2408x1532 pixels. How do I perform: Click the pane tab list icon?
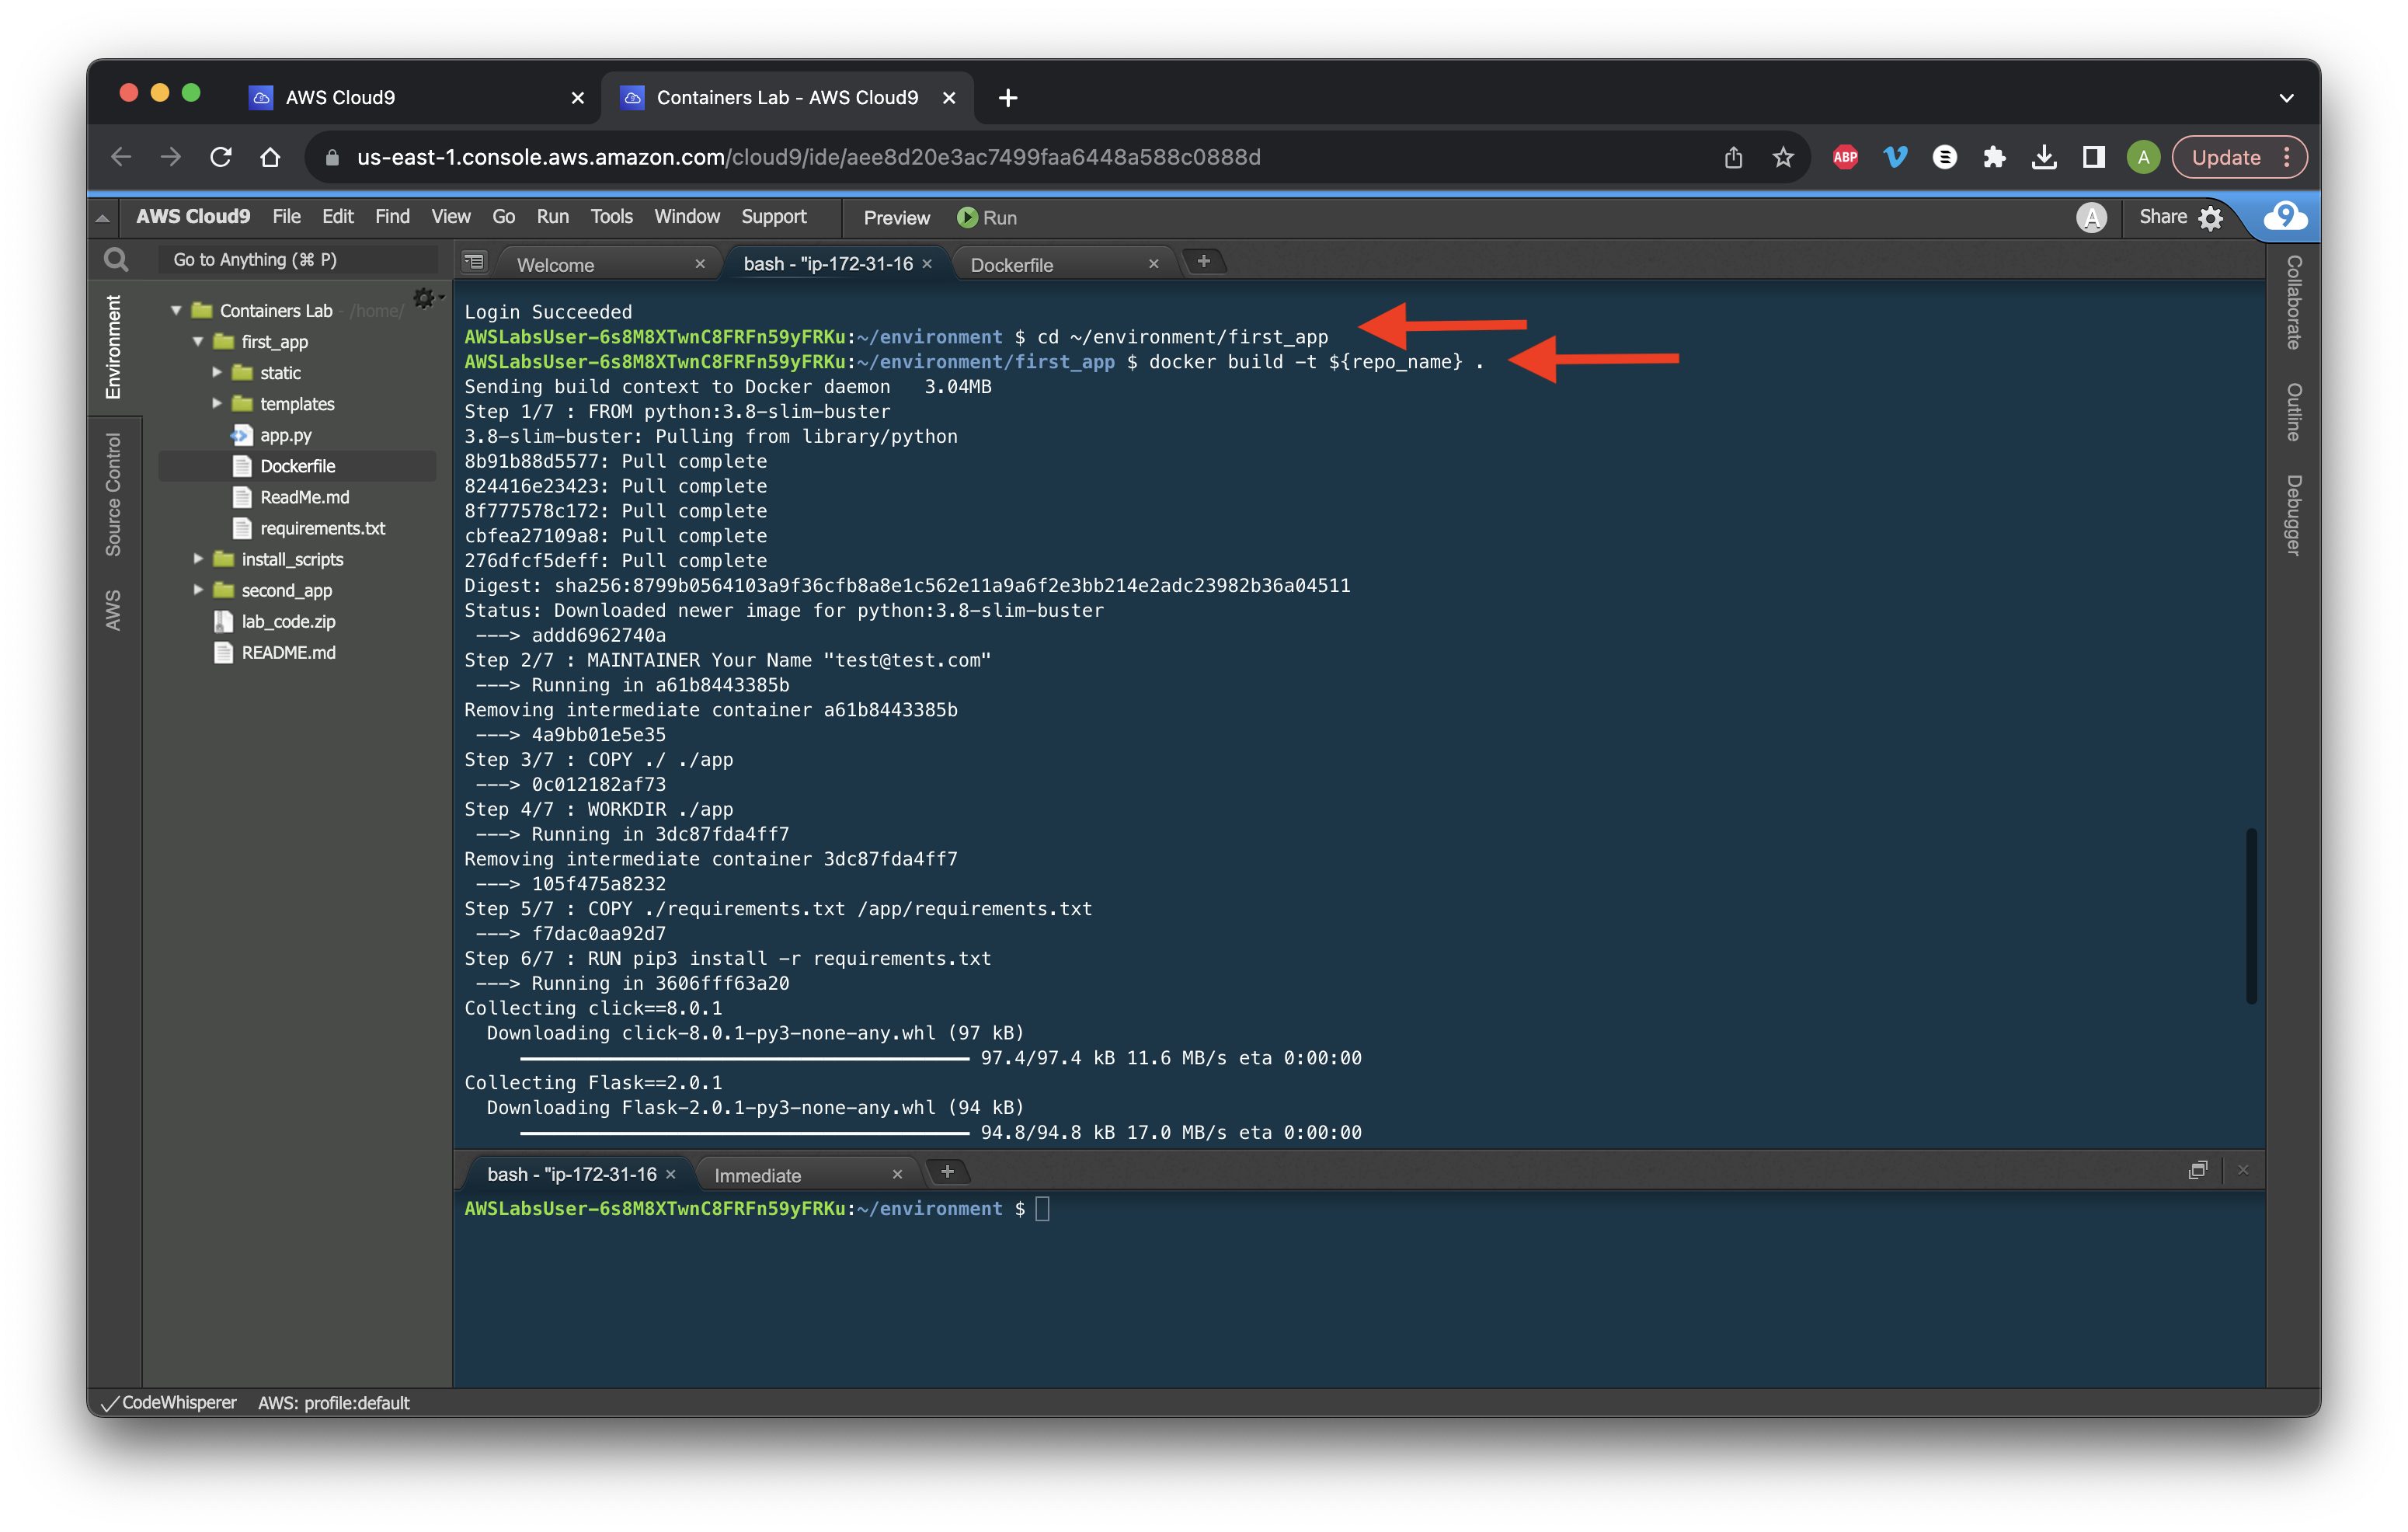click(x=474, y=262)
